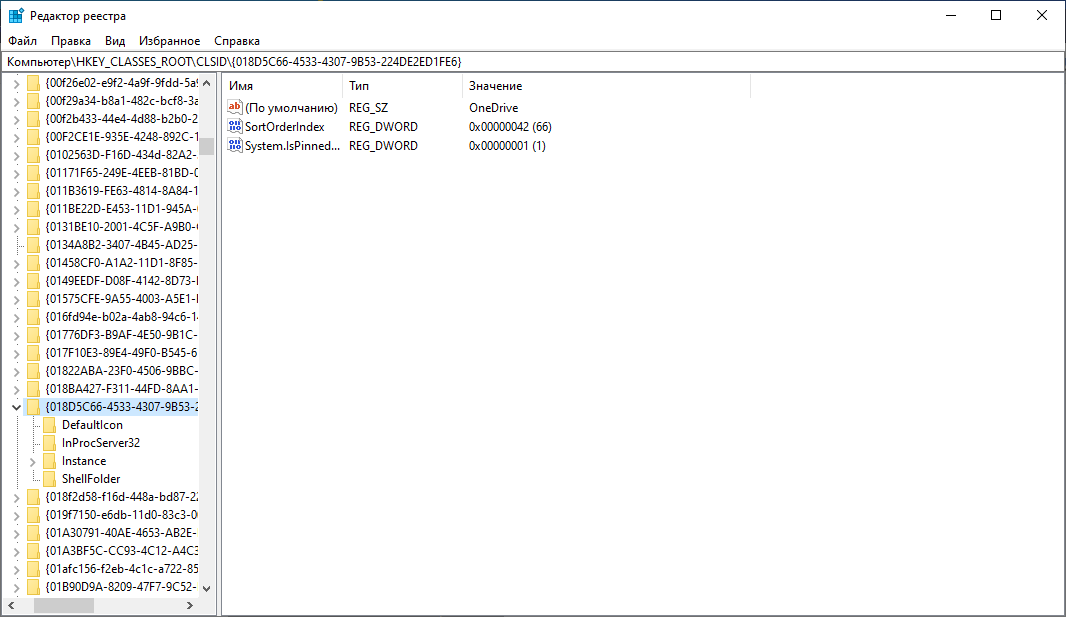Expand the {018f2d58-f16d-448a key
This screenshot has height=617, width=1066.
15,497
